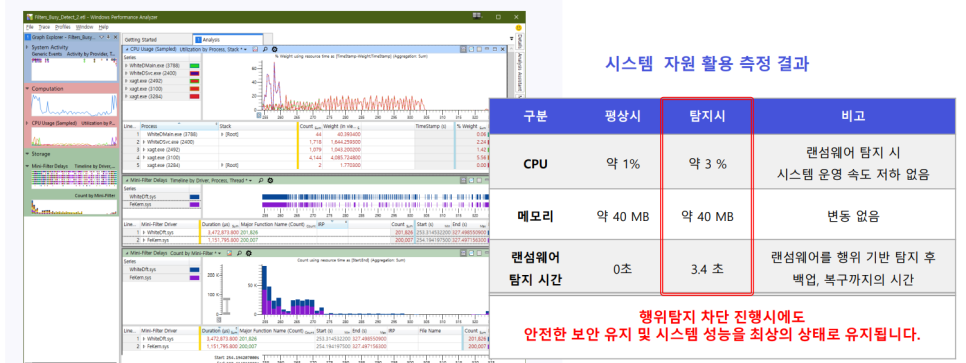The width and height of the screenshot is (966, 363).
Task: Expand System Activity in Graph Explorer
Action: tap(27, 47)
